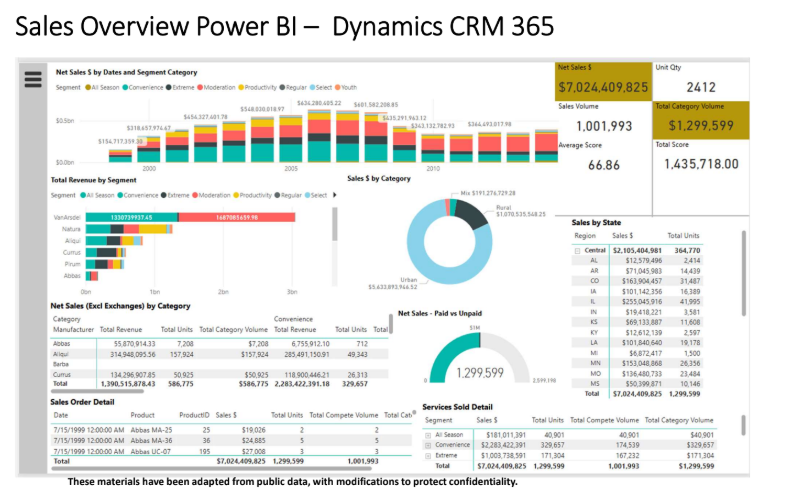Expand the Extreme row in Services Sold Detail

(x=427, y=455)
